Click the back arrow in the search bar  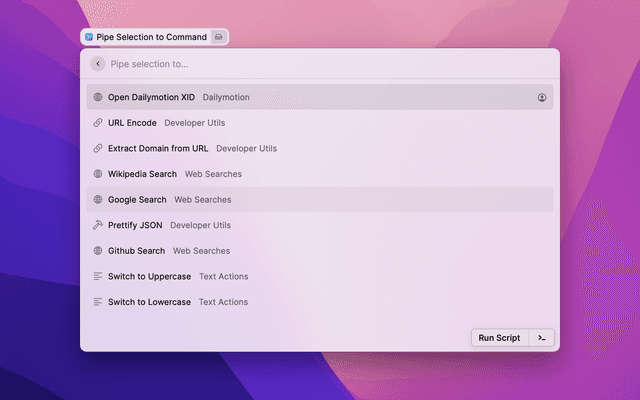[x=97, y=64]
